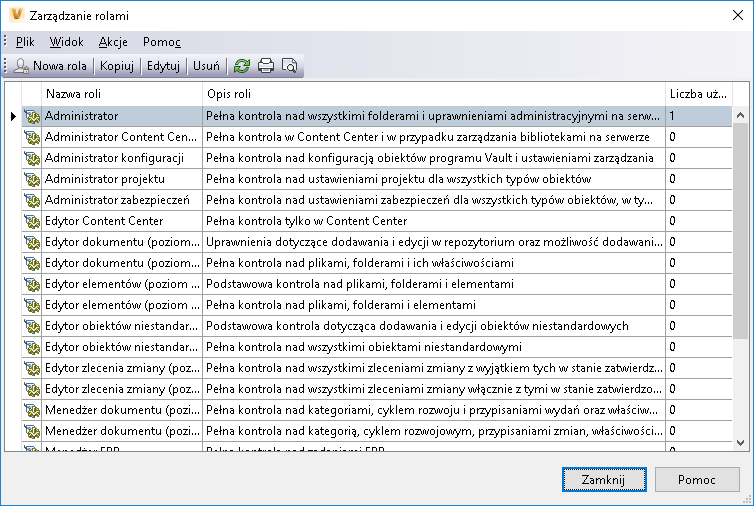Open the Widok menu
This screenshot has width=754, height=506.
point(66,42)
